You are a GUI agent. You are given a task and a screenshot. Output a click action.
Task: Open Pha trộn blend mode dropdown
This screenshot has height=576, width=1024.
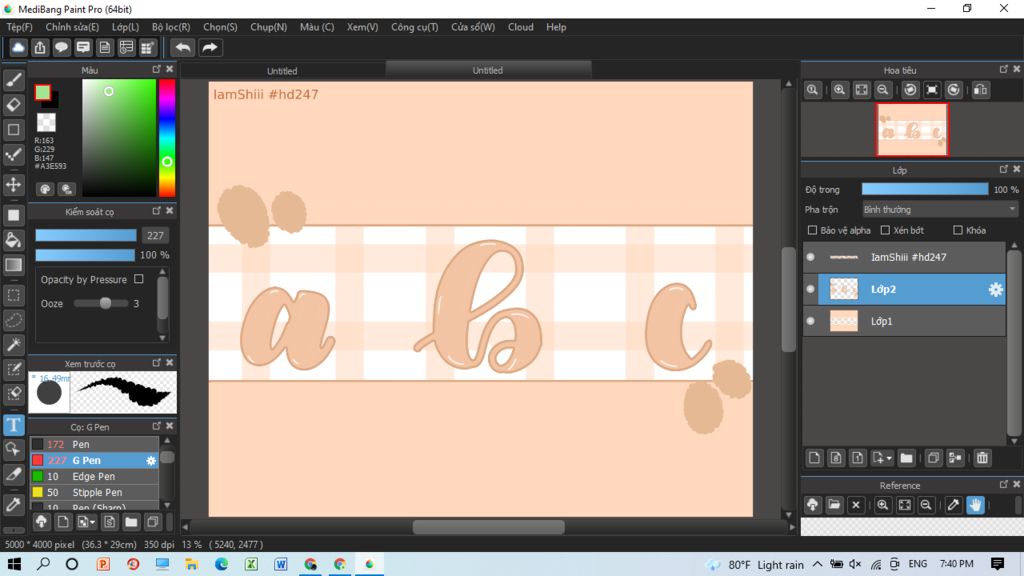tap(939, 210)
